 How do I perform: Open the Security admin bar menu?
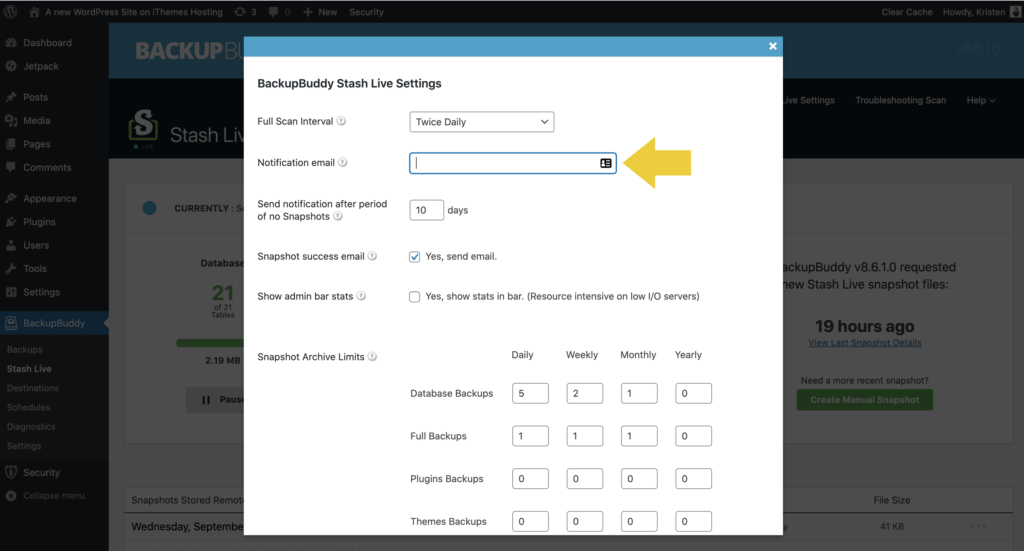tap(366, 12)
